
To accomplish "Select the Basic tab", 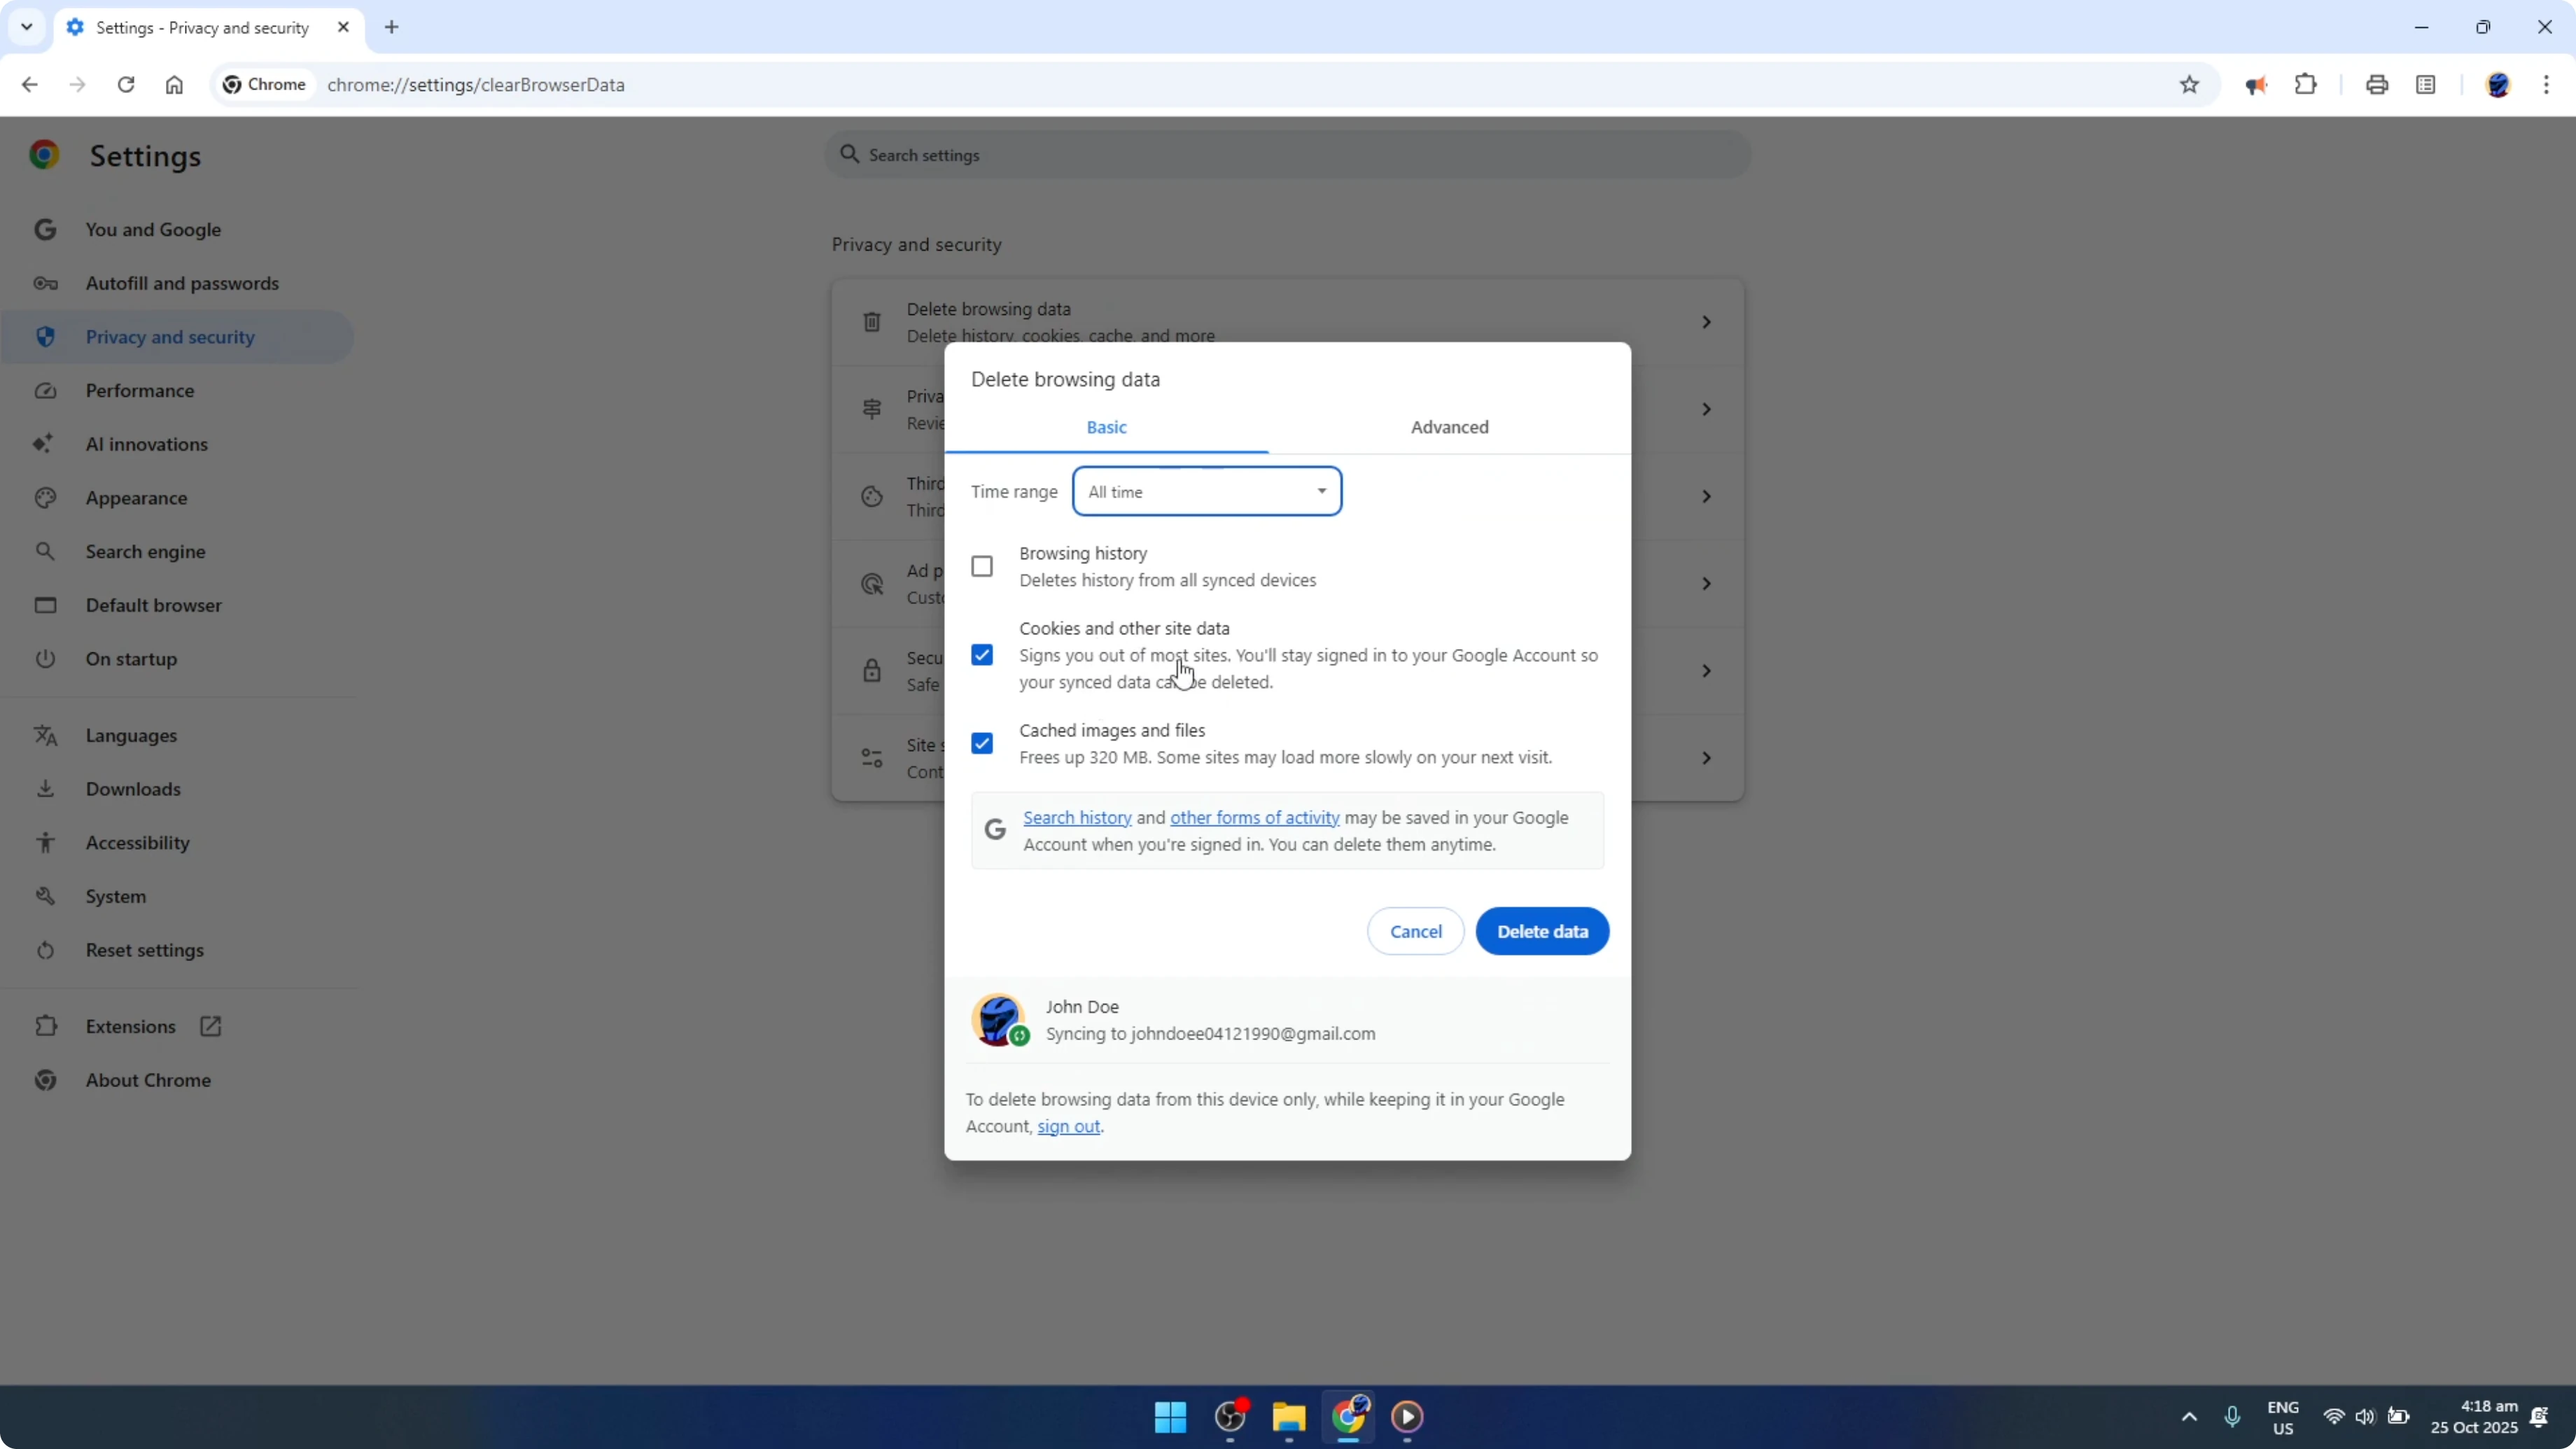I will coord(1106,427).
